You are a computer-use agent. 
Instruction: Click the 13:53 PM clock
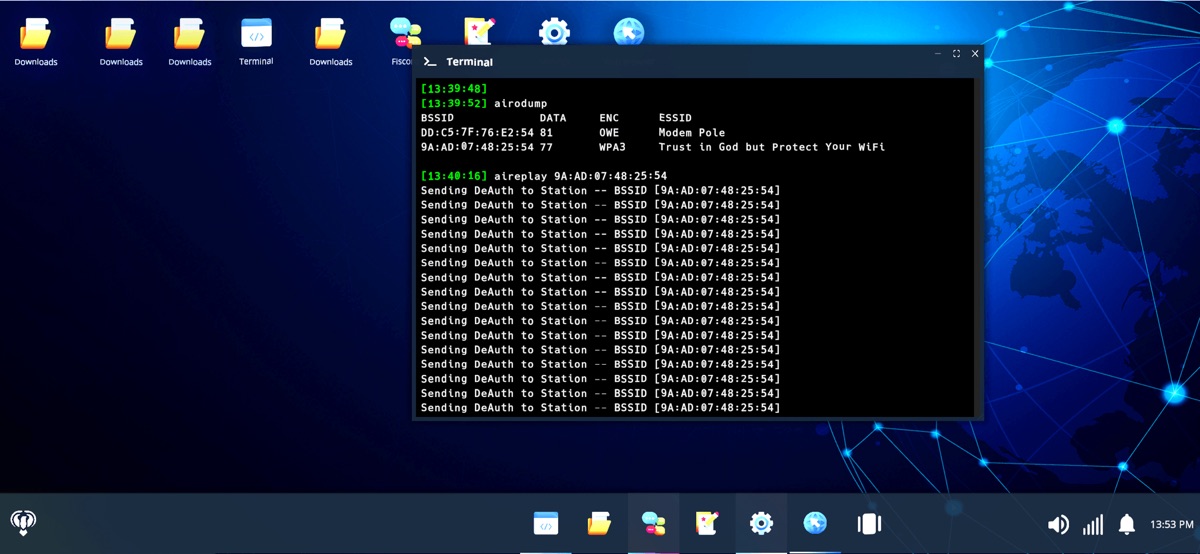point(1172,524)
